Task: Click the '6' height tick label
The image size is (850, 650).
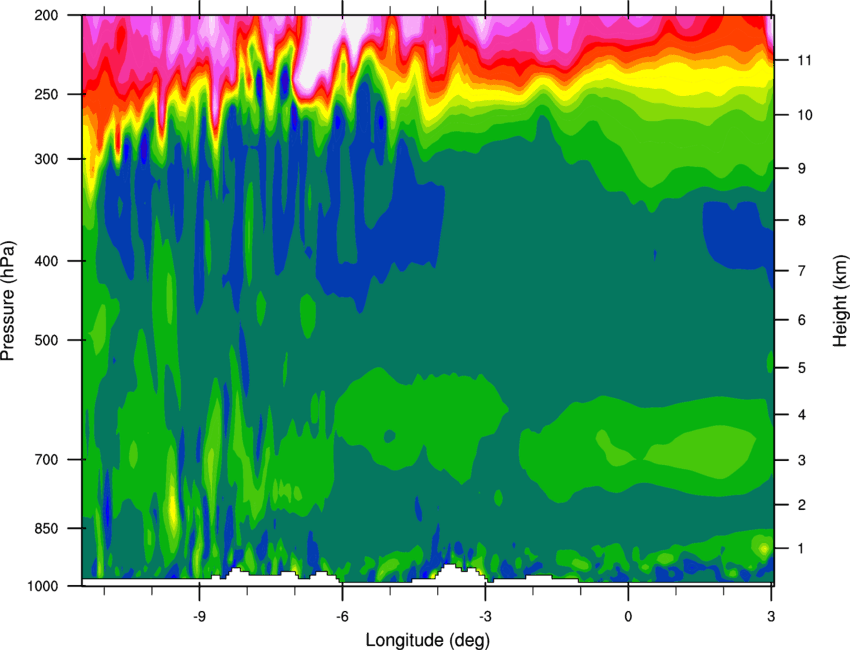Action: [x=802, y=320]
